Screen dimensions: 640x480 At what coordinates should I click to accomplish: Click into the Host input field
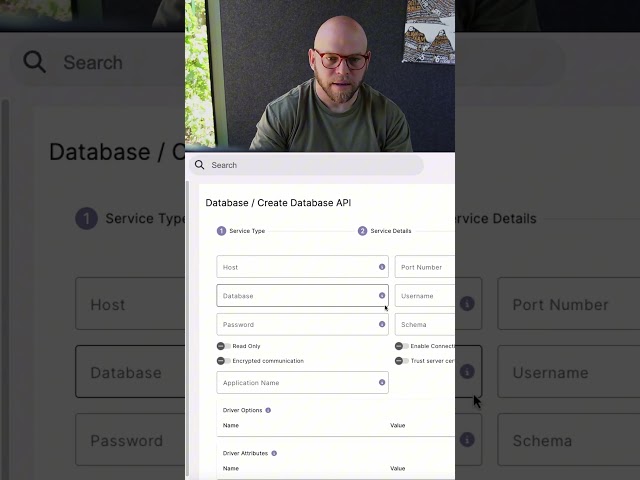tap(302, 267)
